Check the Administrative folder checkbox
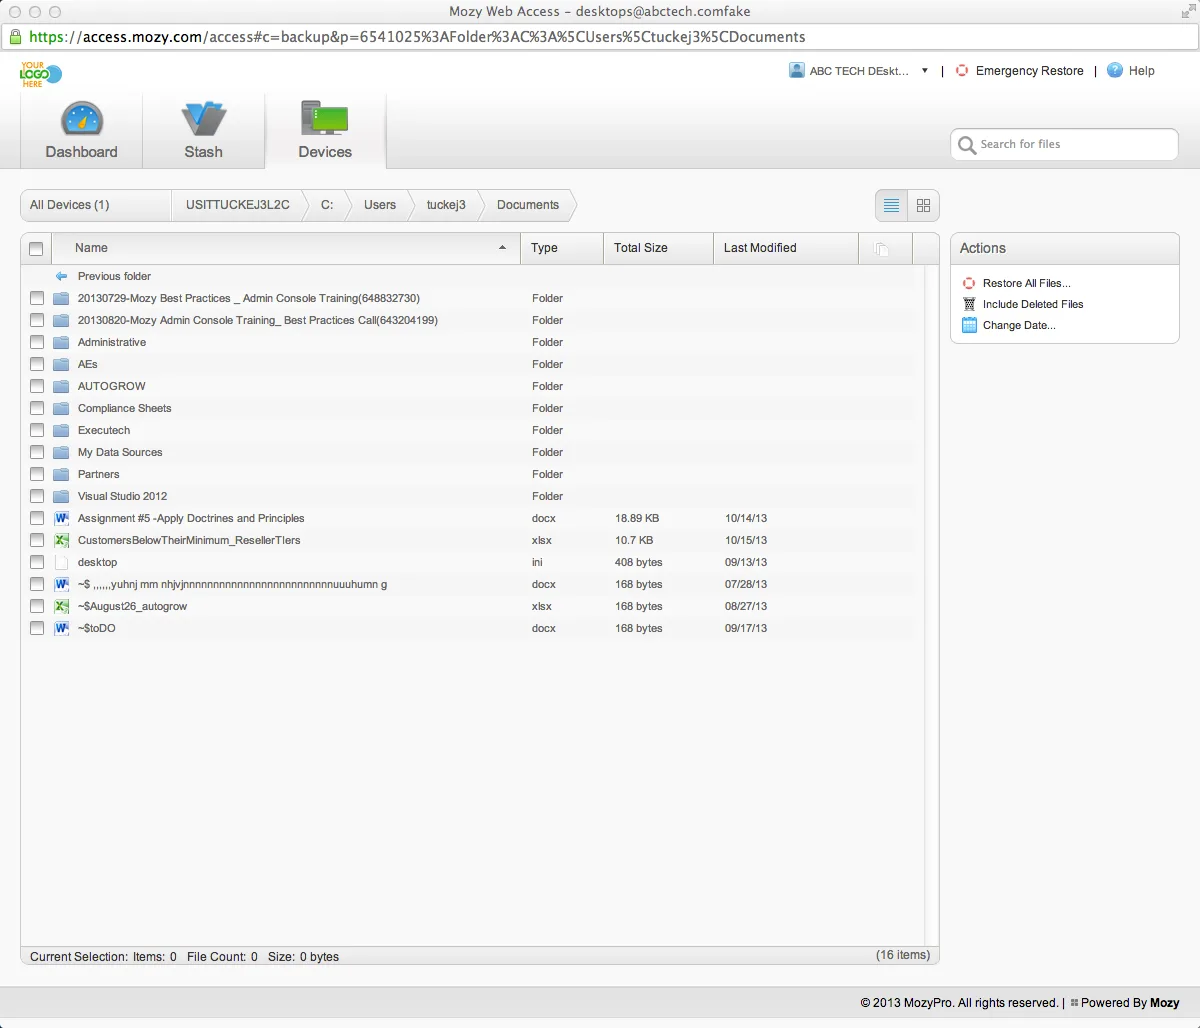1200x1028 pixels. (37, 342)
